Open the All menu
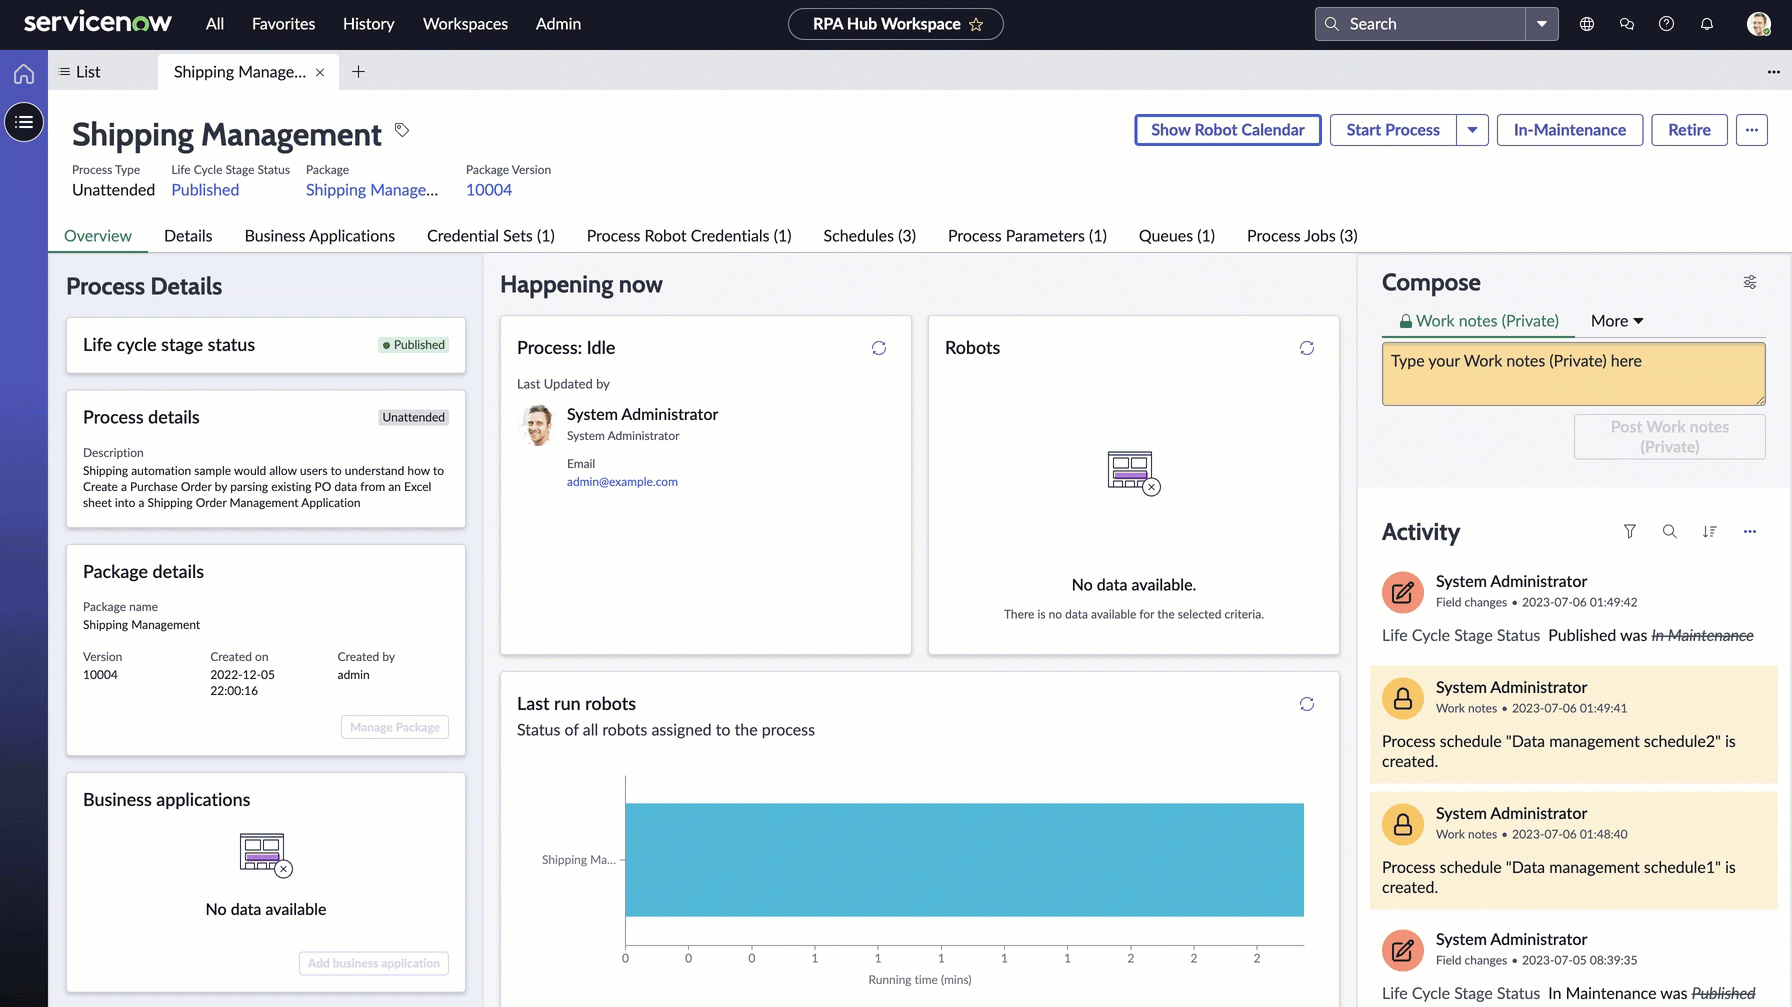Viewport: 1792px width, 1007px height. point(215,24)
